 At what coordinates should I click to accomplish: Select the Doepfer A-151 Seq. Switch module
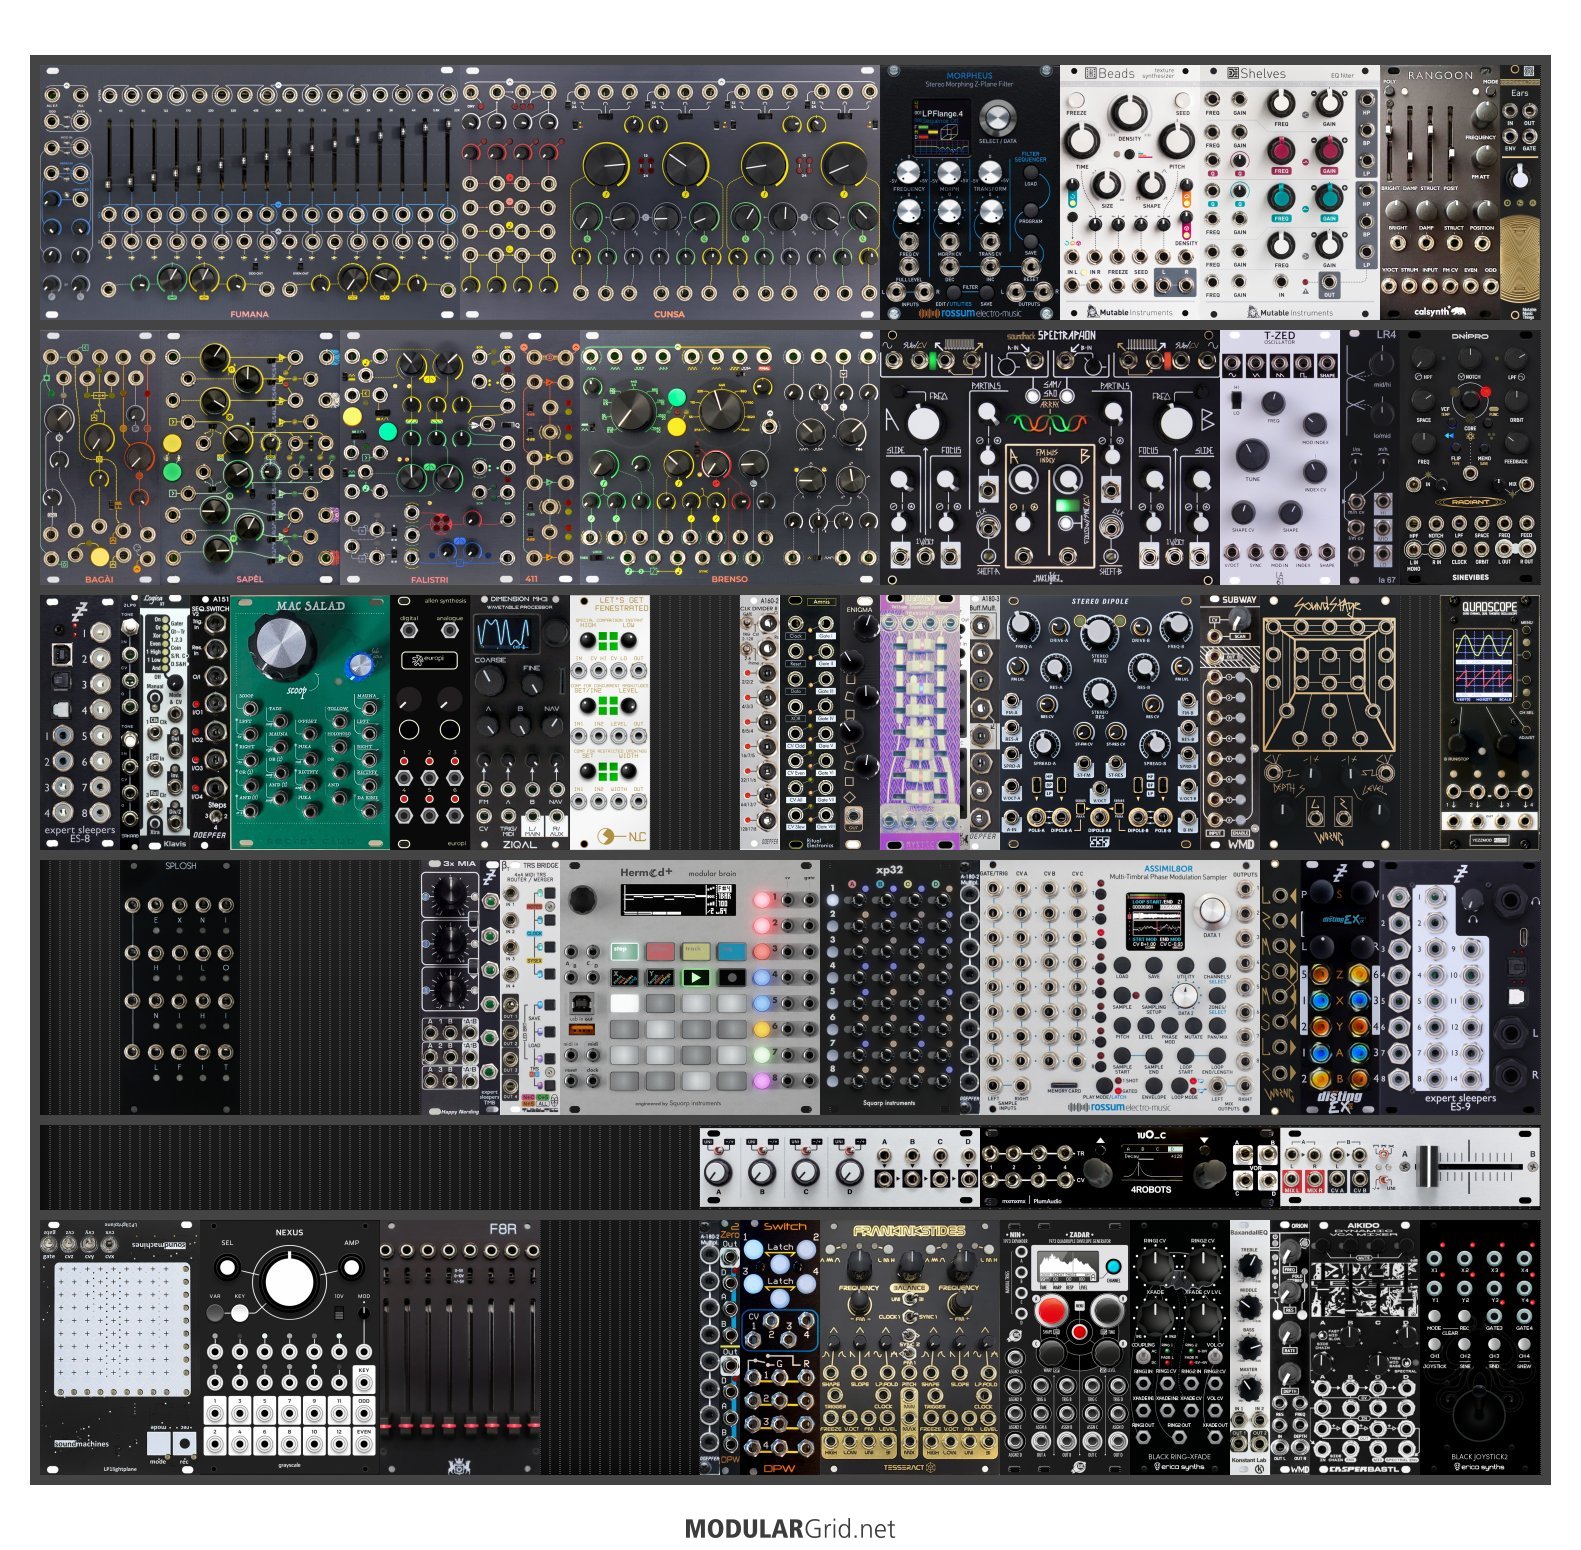[x=210, y=723]
